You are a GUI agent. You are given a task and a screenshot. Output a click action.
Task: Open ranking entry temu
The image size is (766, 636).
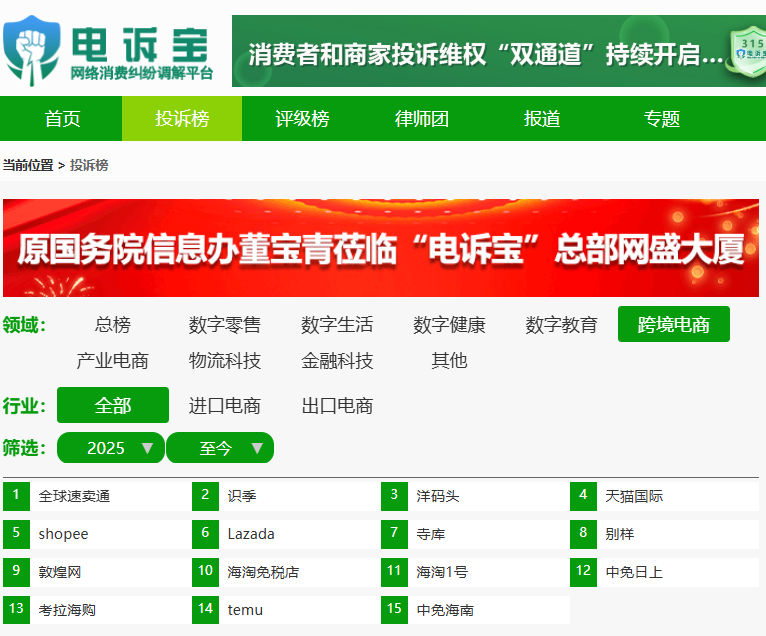coord(245,610)
